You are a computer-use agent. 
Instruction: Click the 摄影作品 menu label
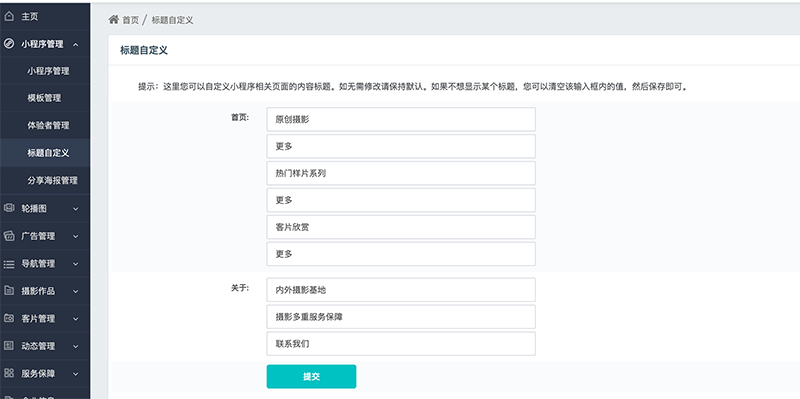click(38, 291)
